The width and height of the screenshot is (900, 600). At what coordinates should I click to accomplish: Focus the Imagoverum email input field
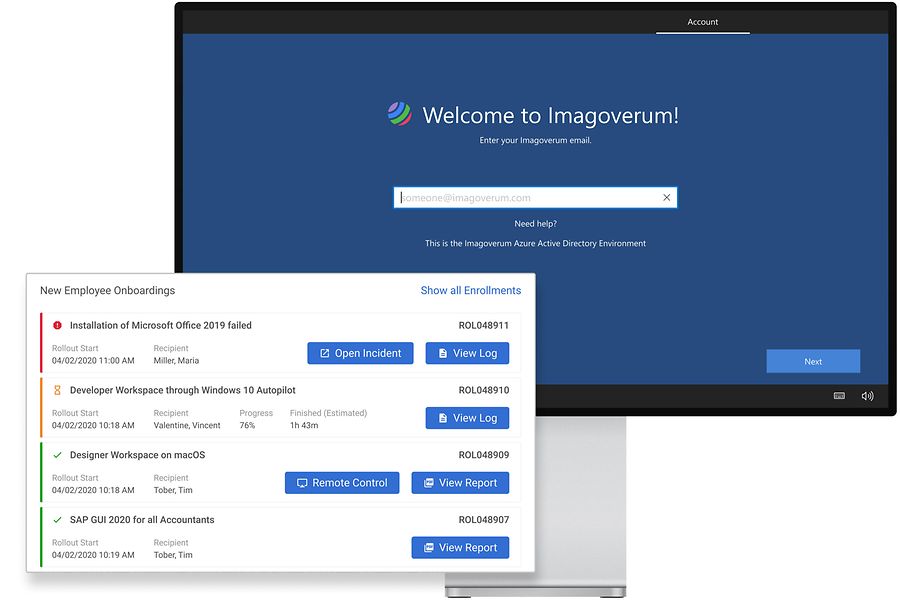[535, 198]
